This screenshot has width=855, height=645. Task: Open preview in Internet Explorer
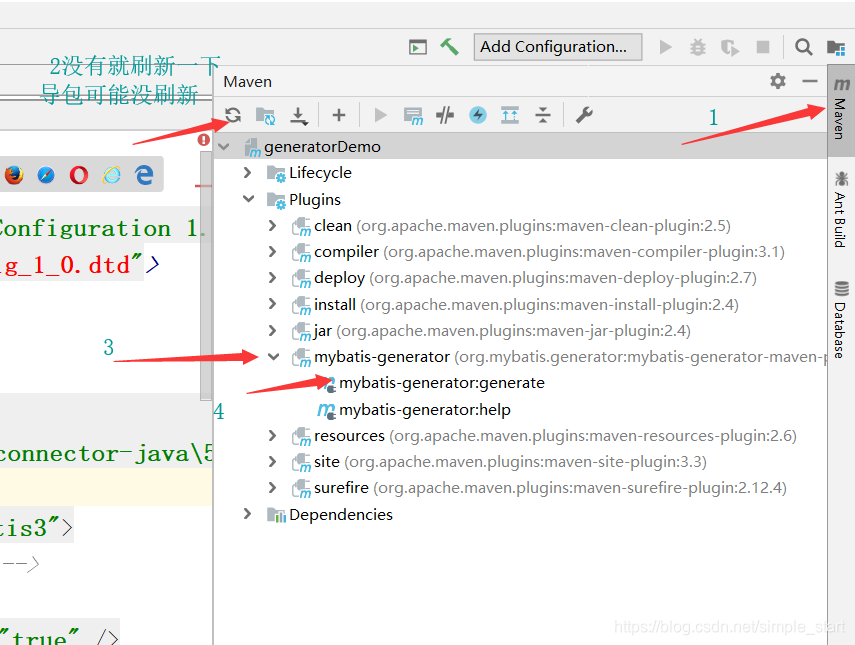(x=111, y=175)
